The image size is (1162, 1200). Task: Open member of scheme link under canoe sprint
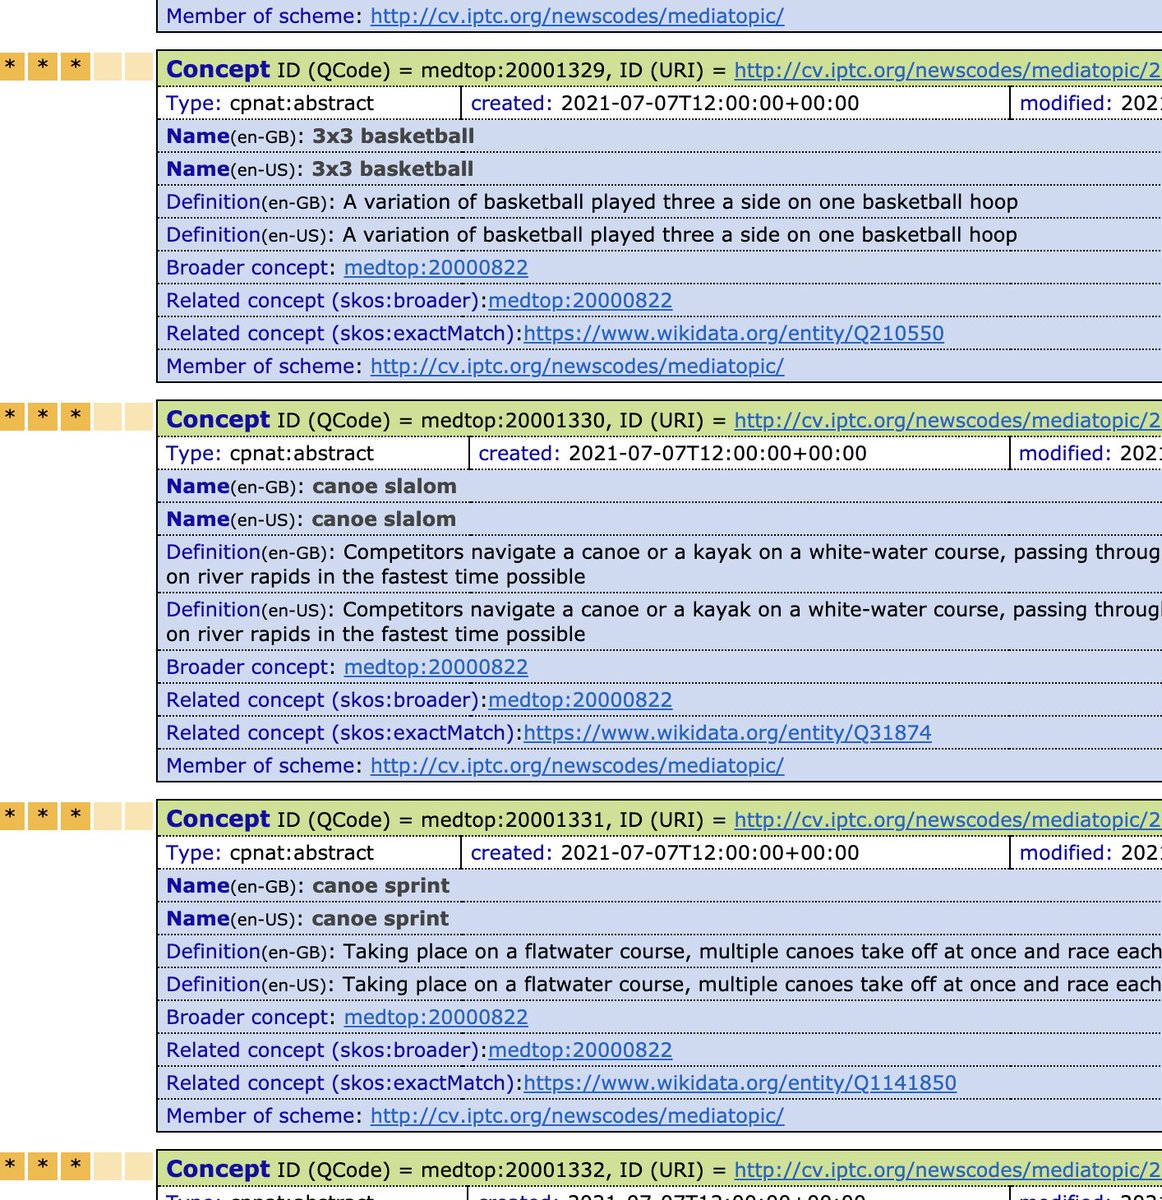pyautogui.click(x=577, y=1116)
